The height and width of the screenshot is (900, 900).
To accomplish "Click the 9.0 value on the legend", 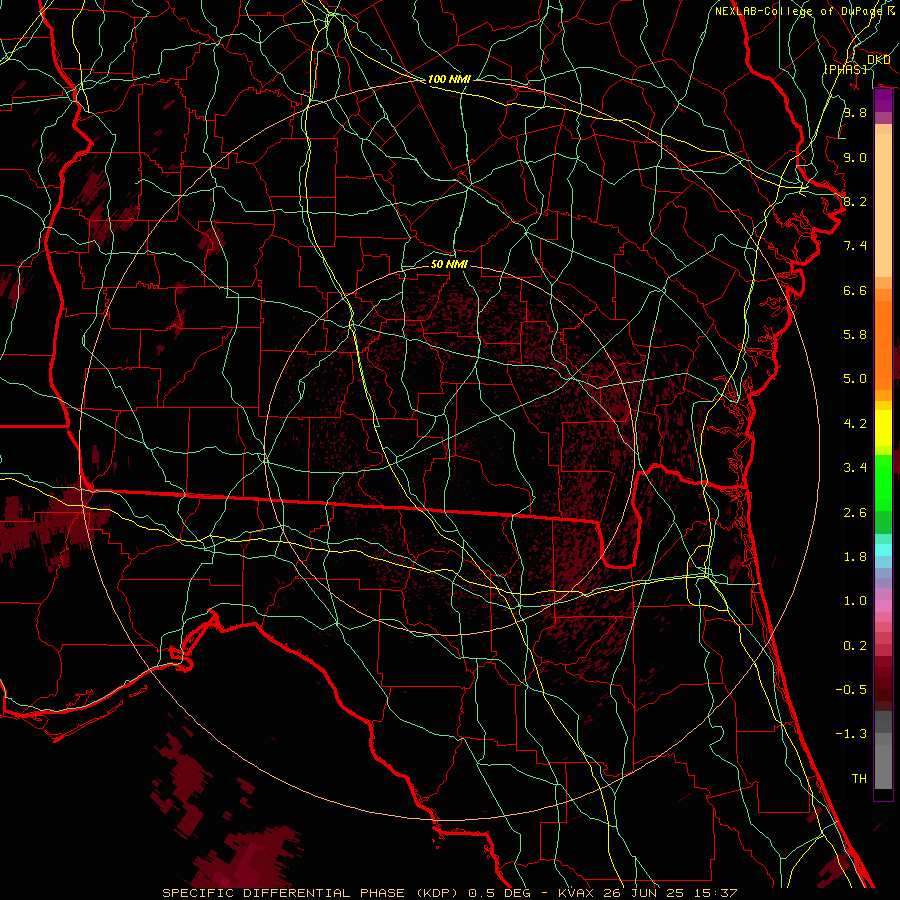I will pos(855,157).
